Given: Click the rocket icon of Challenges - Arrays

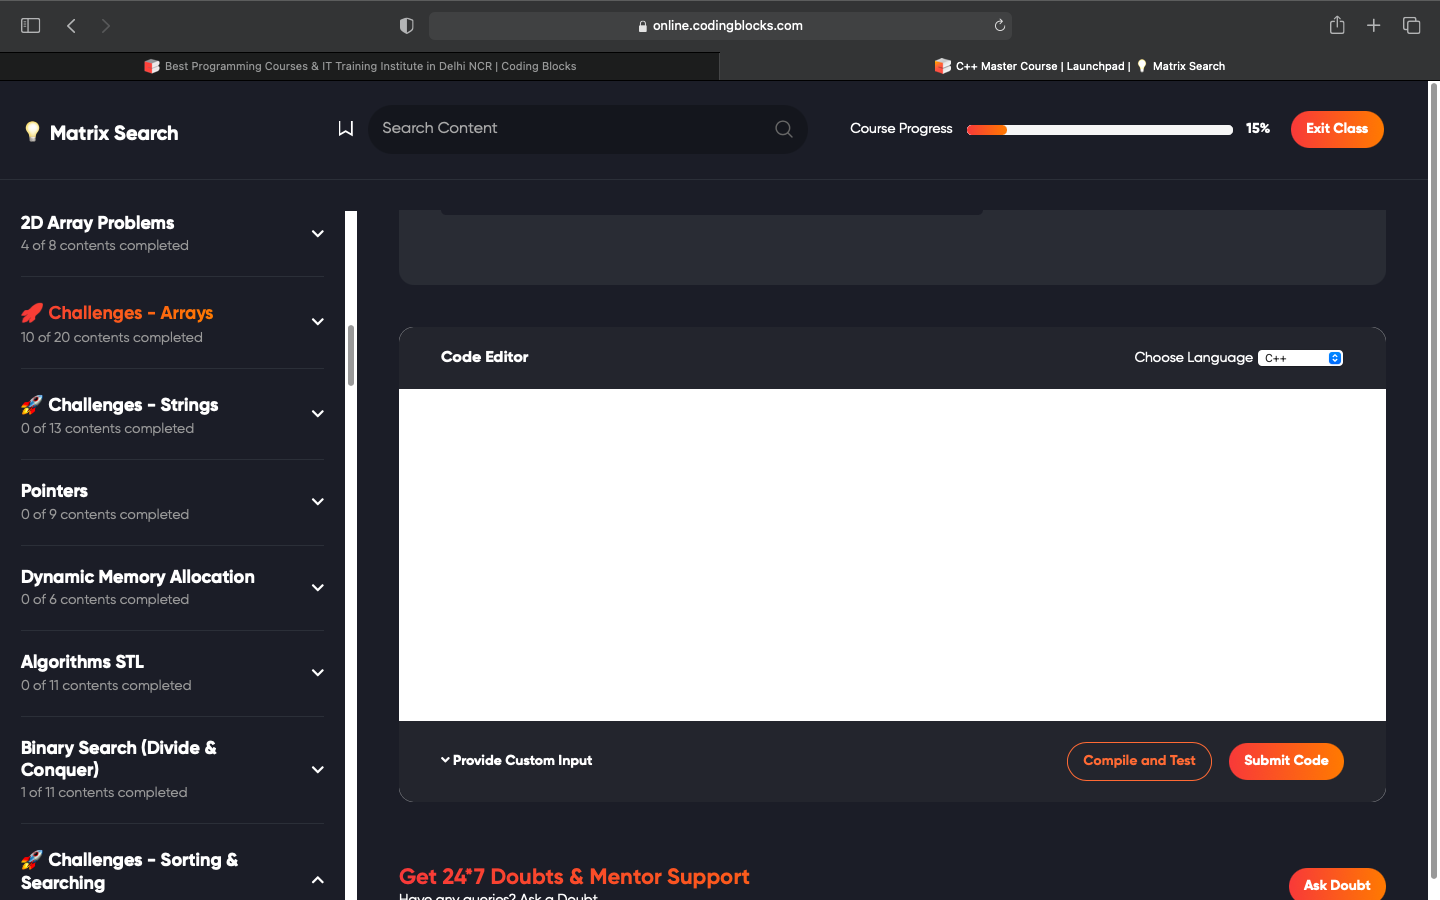Looking at the screenshot, I should click(x=32, y=313).
